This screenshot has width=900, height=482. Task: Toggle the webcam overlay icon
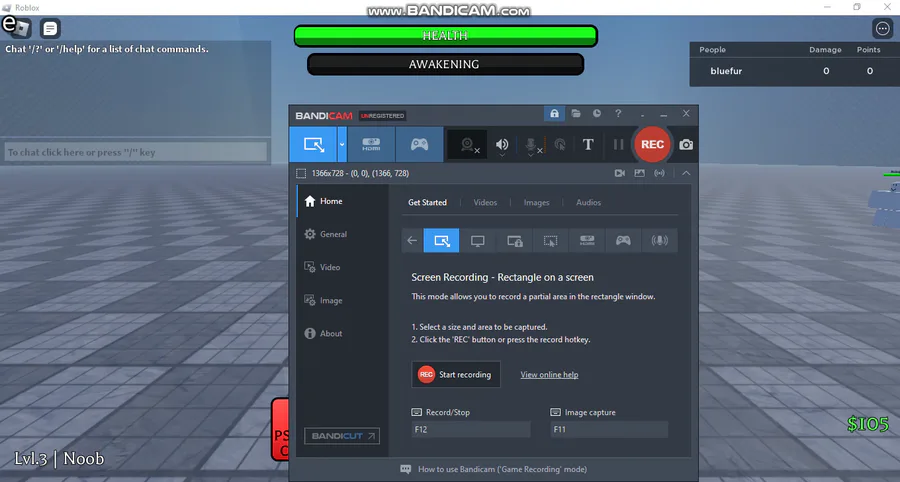[469, 145]
